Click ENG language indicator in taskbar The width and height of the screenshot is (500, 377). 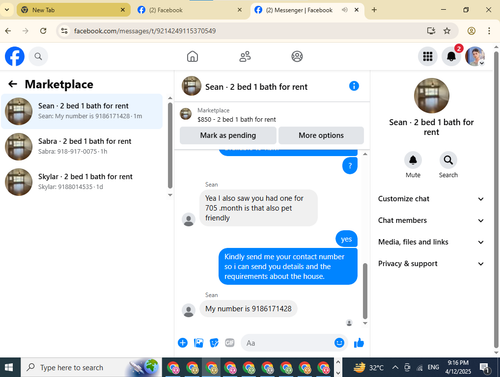click(x=433, y=367)
